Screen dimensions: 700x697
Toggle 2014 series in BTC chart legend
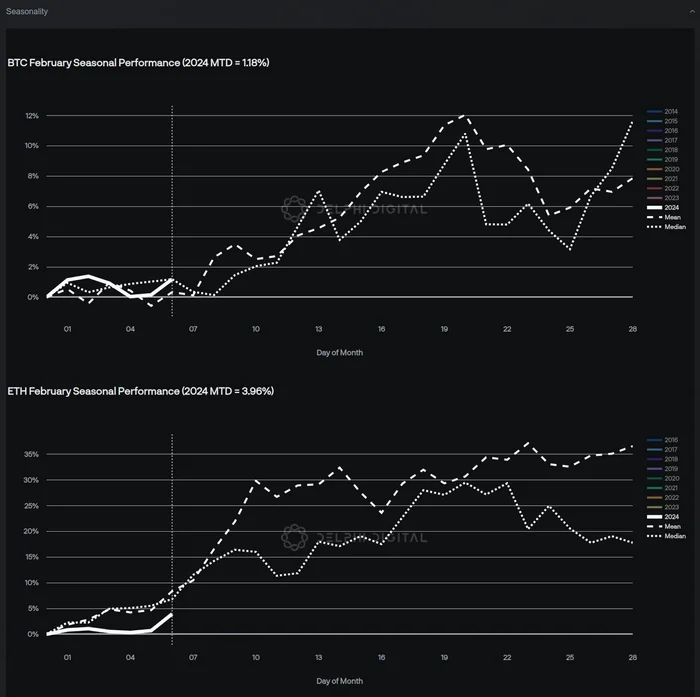(x=662, y=112)
